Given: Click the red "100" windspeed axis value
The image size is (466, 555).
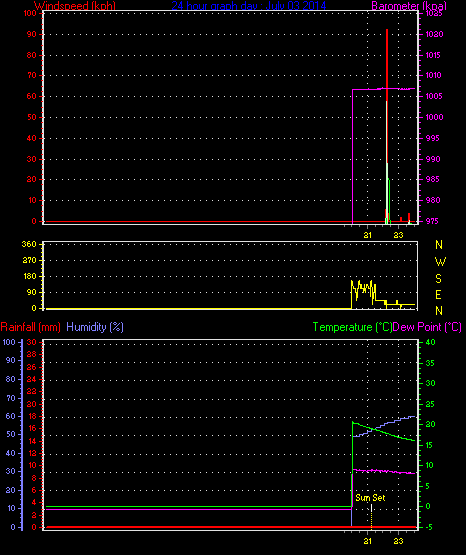Looking at the screenshot, I should [30, 13].
